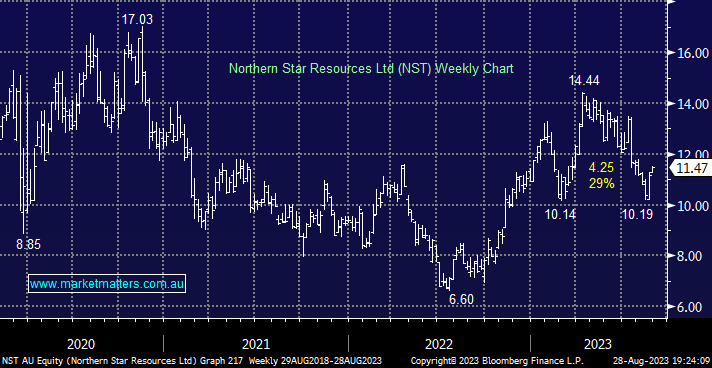This screenshot has width=712, height=368.
Task: Select the 8.85 low price label
Action: [28, 244]
